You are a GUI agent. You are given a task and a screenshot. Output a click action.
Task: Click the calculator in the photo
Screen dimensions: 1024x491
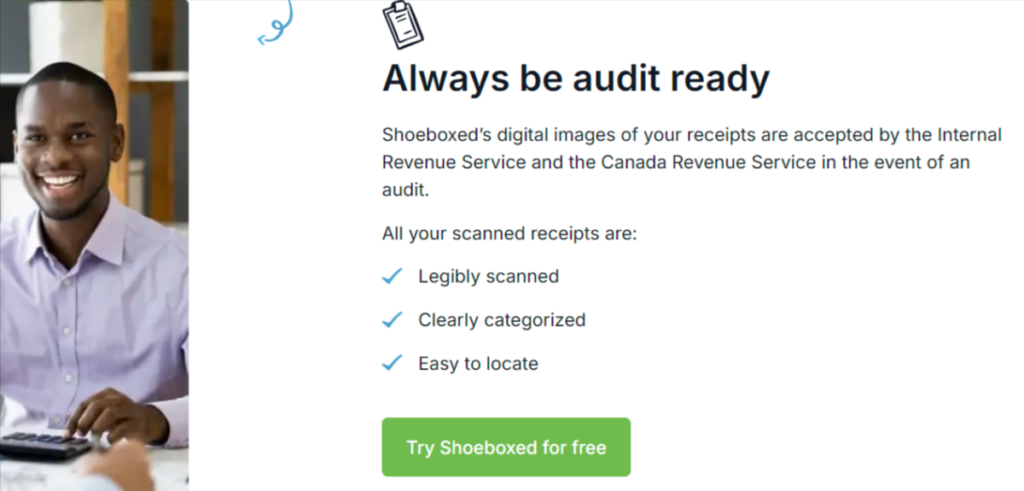[45, 444]
